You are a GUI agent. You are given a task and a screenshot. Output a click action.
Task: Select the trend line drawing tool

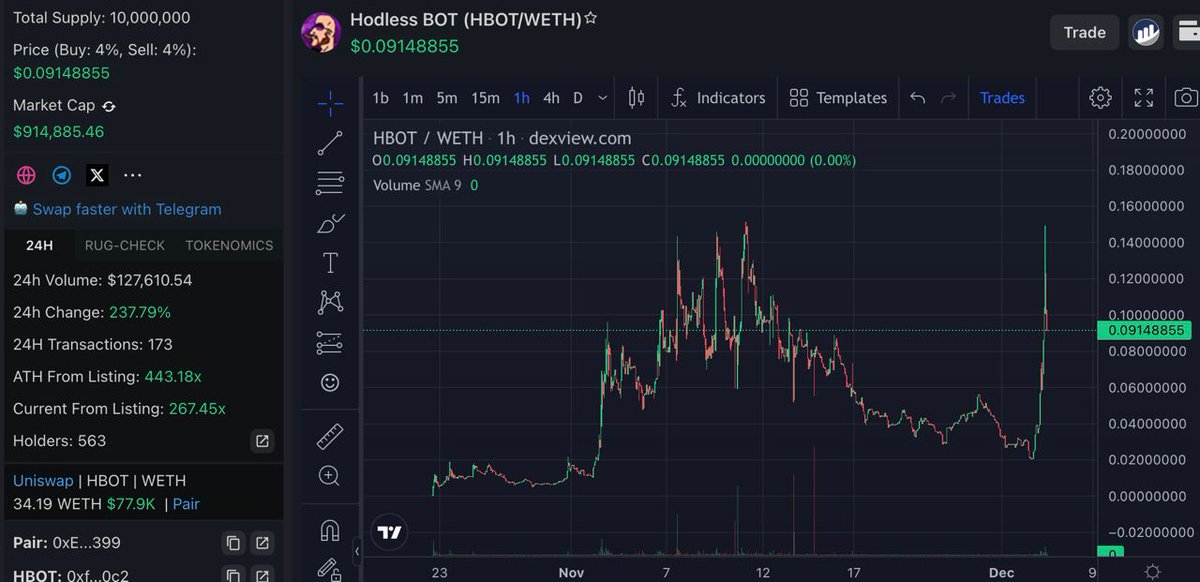tap(330, 143)
